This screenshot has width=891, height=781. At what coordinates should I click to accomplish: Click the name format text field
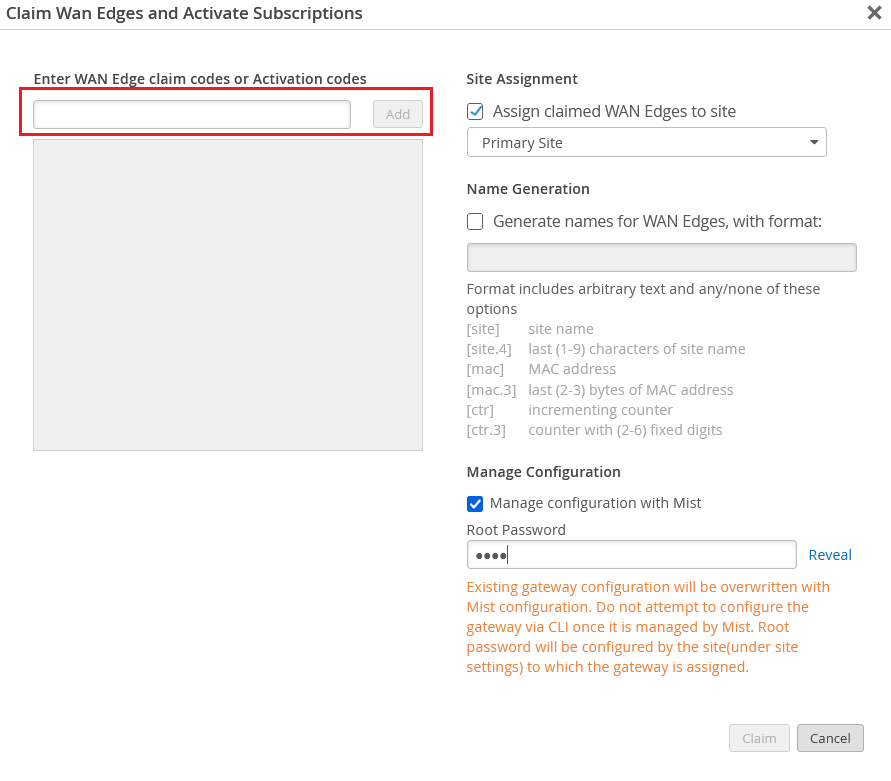(661, 257)
